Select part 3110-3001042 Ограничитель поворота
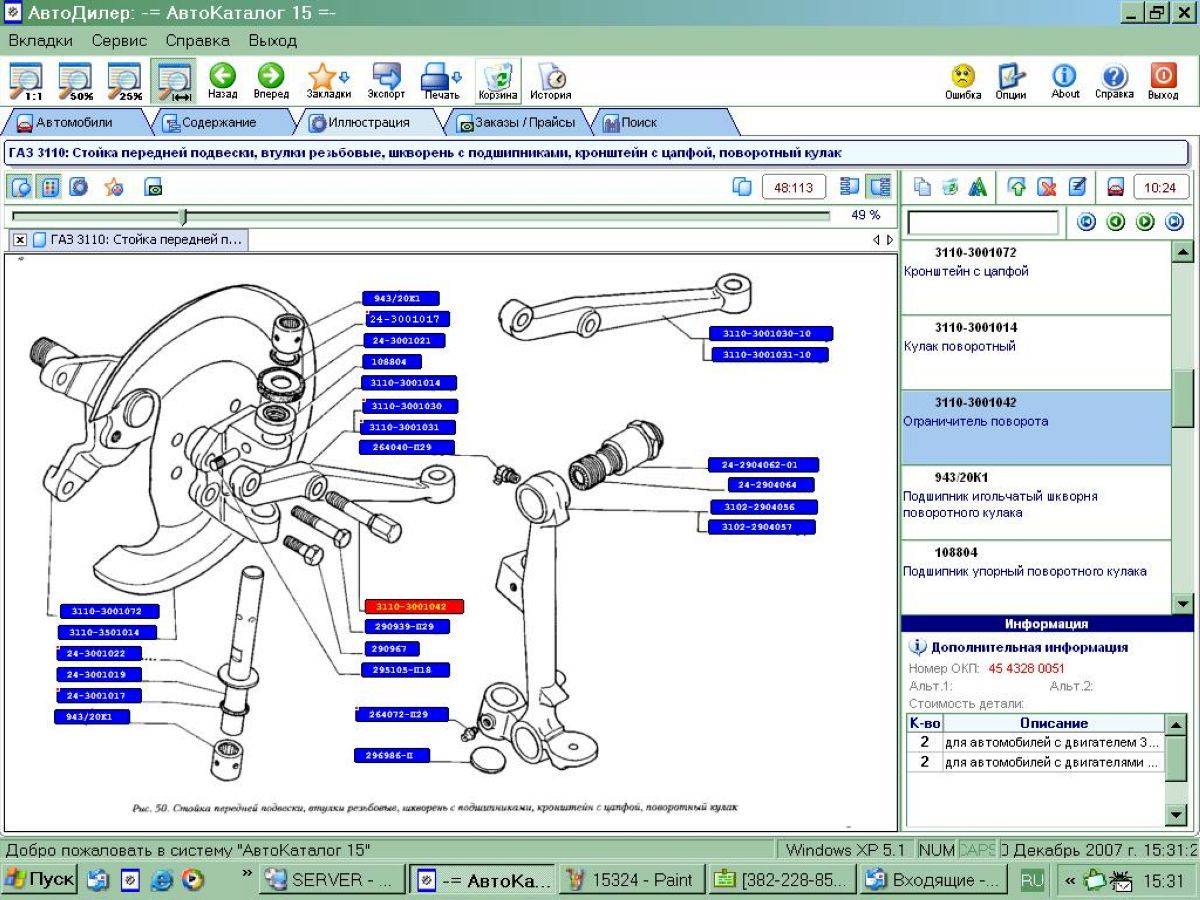 pos(1036,428)
